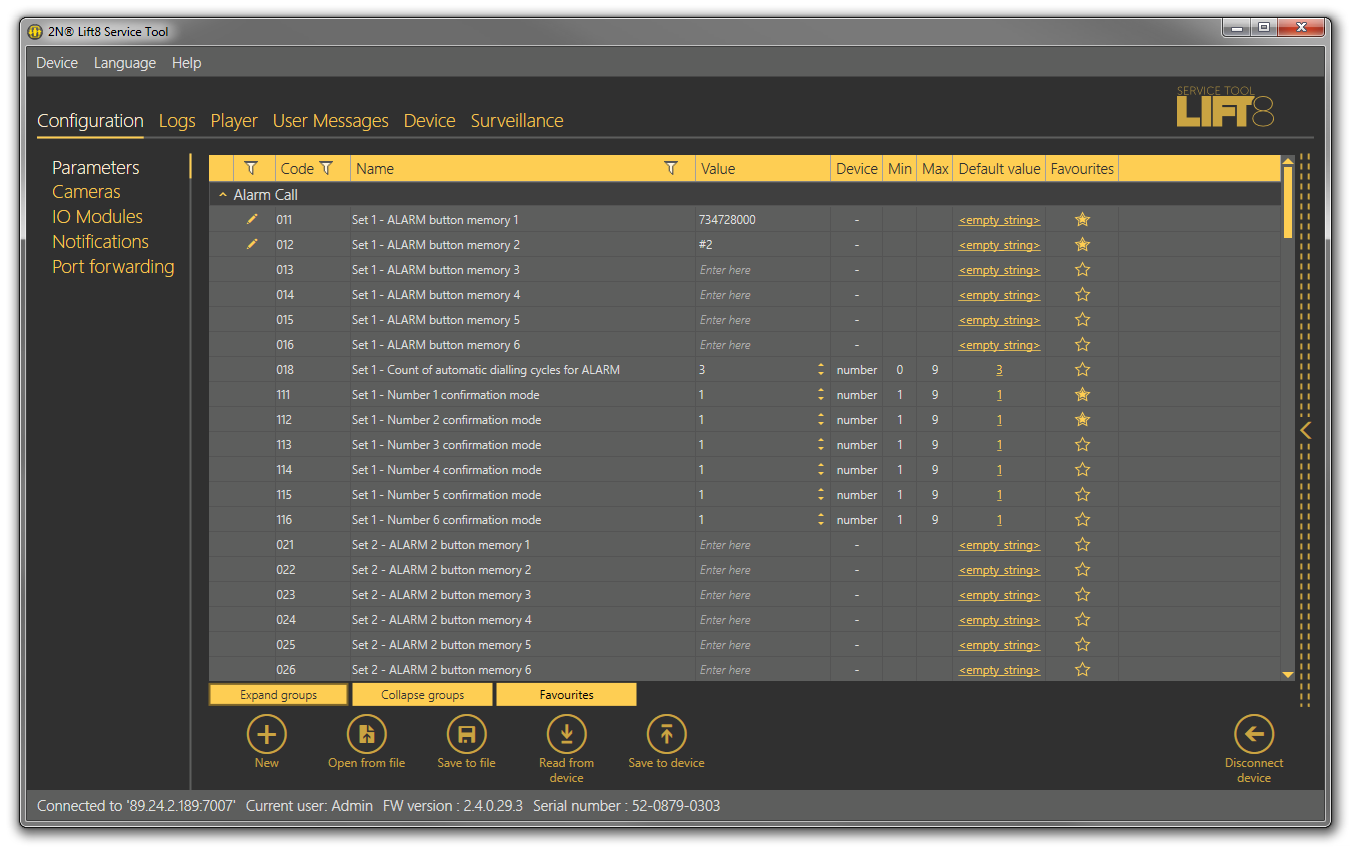Click the Save to file icon
The width and height of the screenshot is (1352, 847).
[x=466, y=735]
